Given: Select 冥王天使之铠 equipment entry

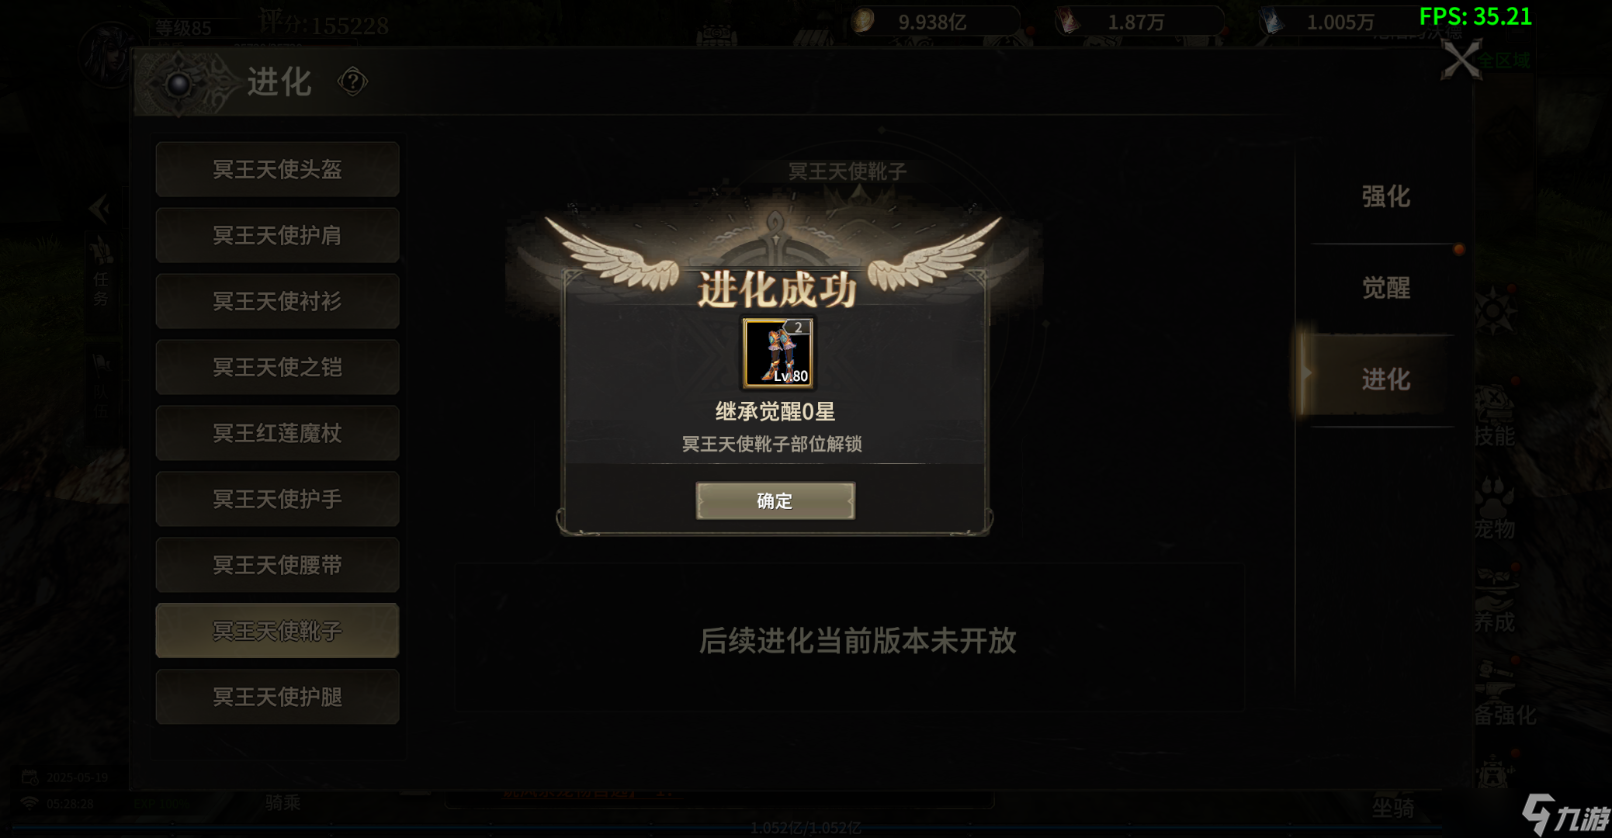Looking at the screenshot, I should click(277, 367).
